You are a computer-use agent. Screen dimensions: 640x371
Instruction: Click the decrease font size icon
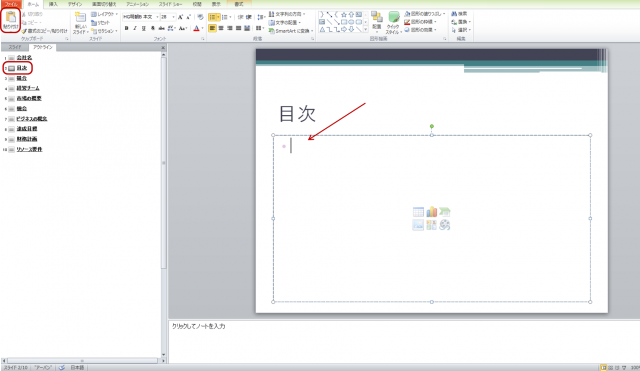coord(188,17)
